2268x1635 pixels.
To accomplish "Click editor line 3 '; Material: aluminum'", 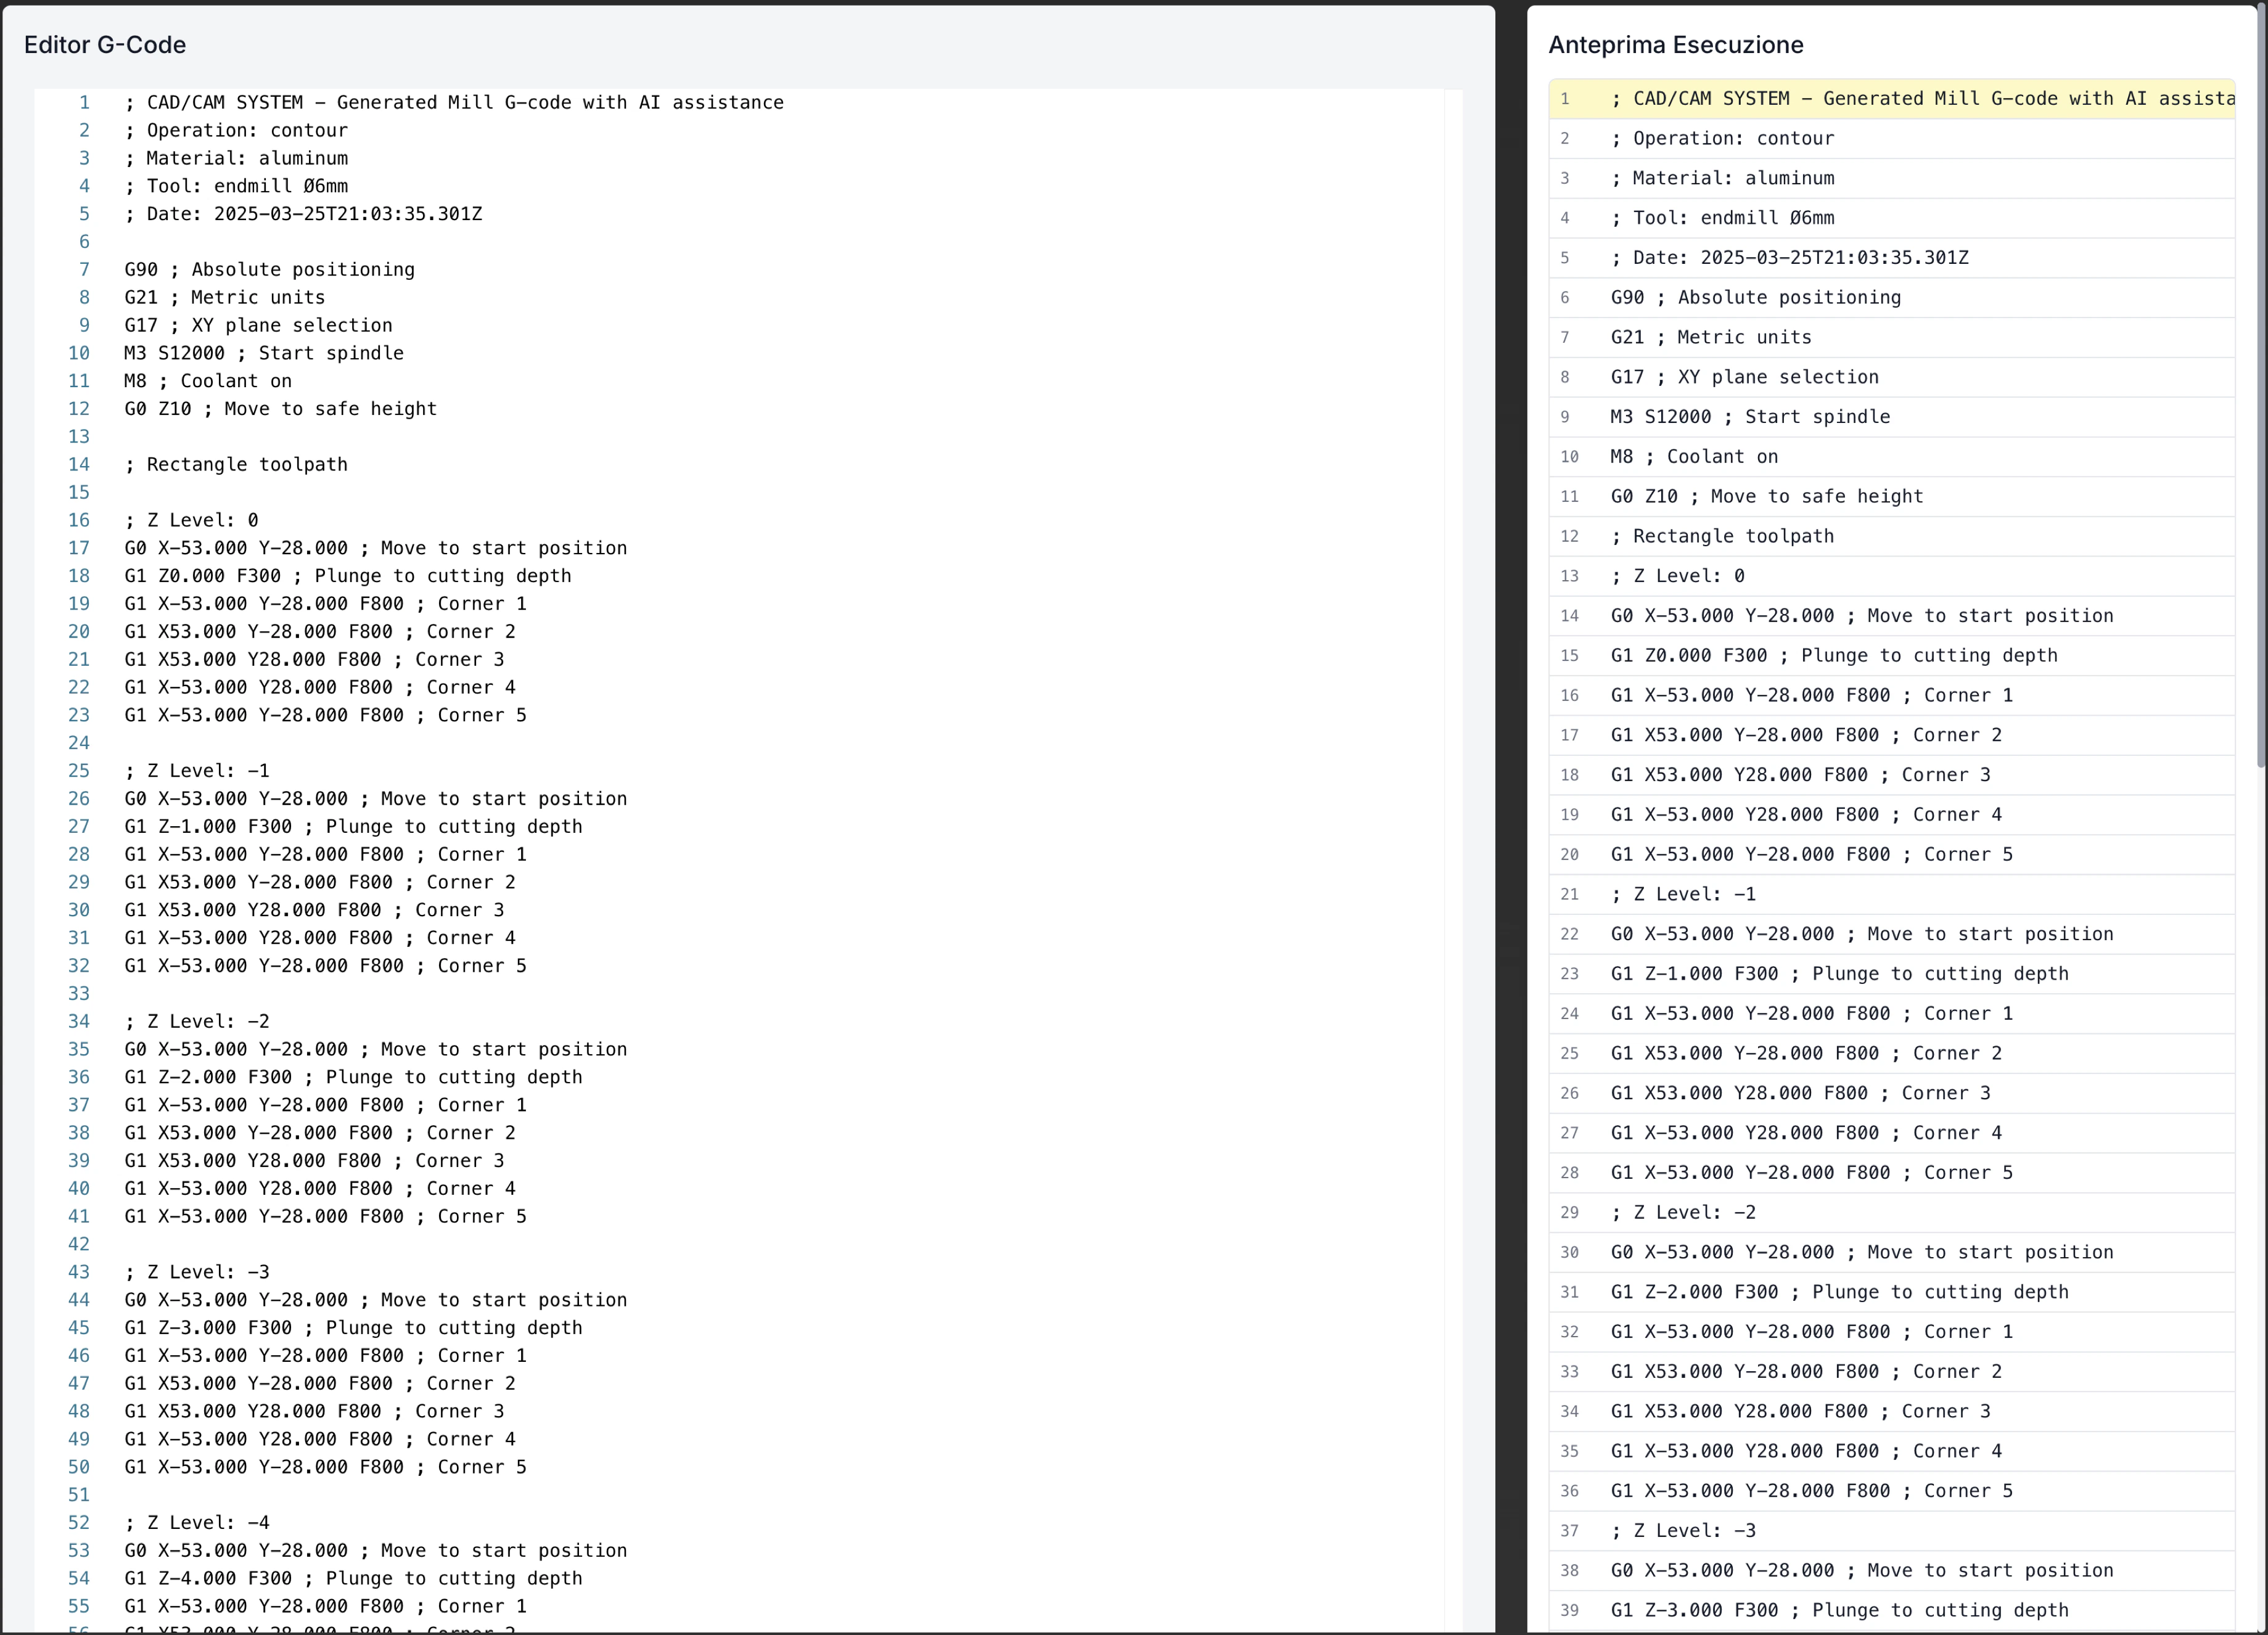I will point(236,158).
